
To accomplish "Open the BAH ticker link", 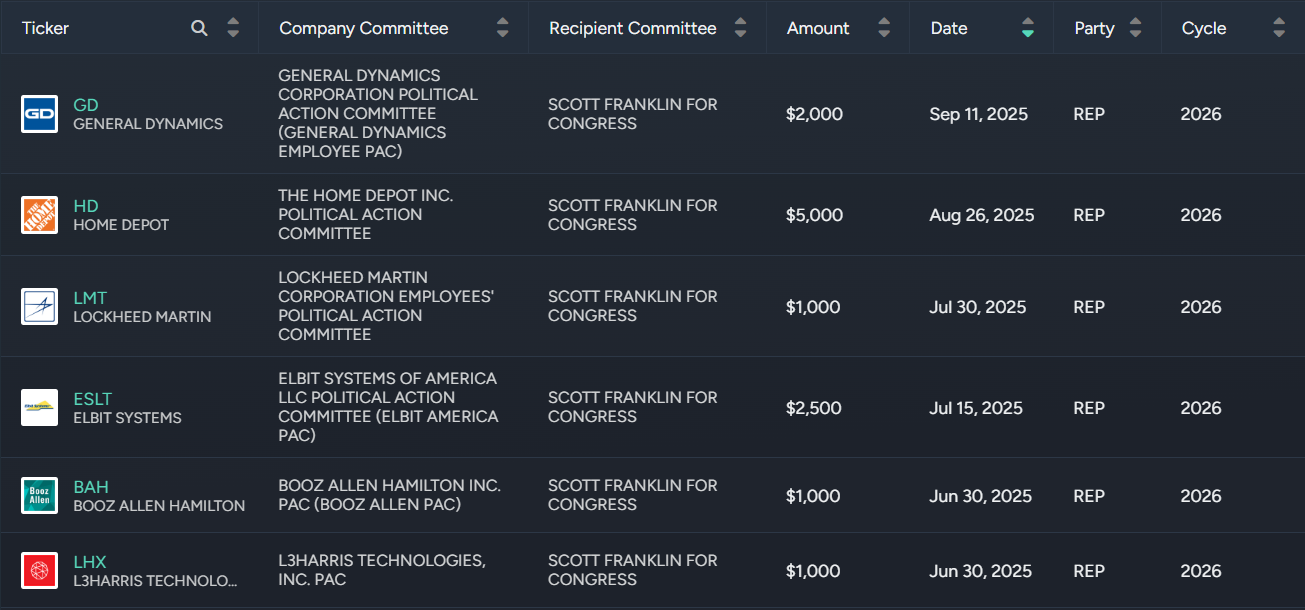I will coord(91,487).
